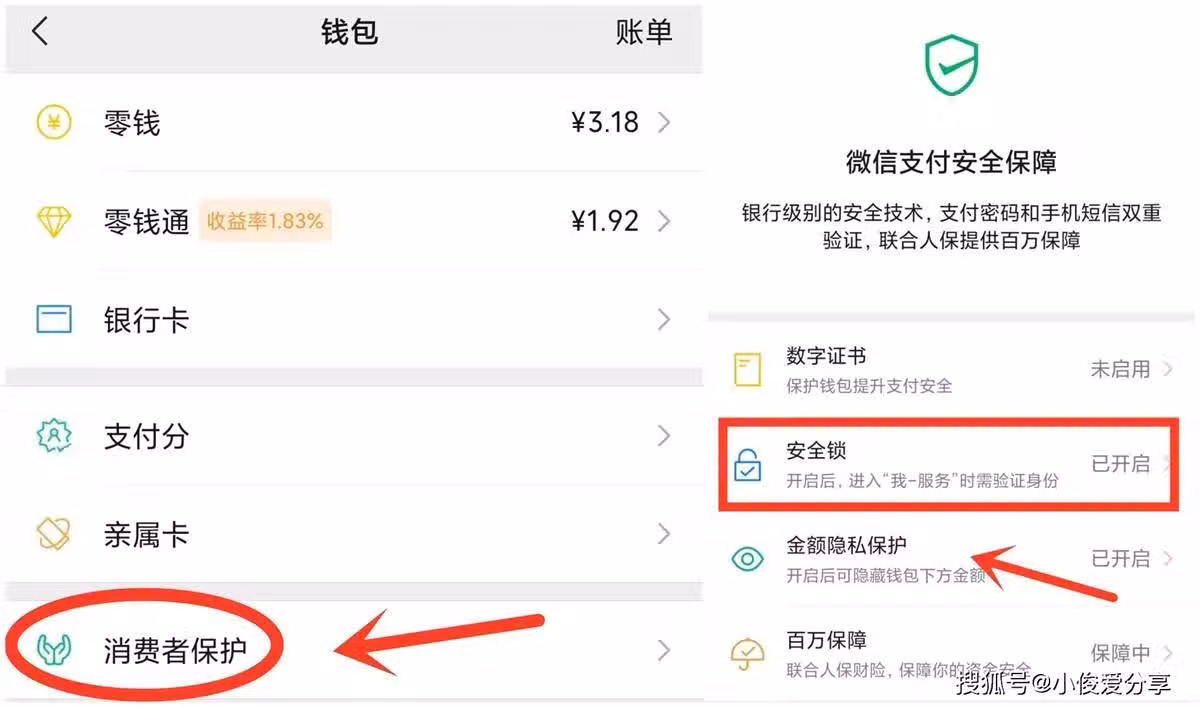Screen dimensions: 1200x708
Task: Open the 账单 bills page
Action: 643,32
